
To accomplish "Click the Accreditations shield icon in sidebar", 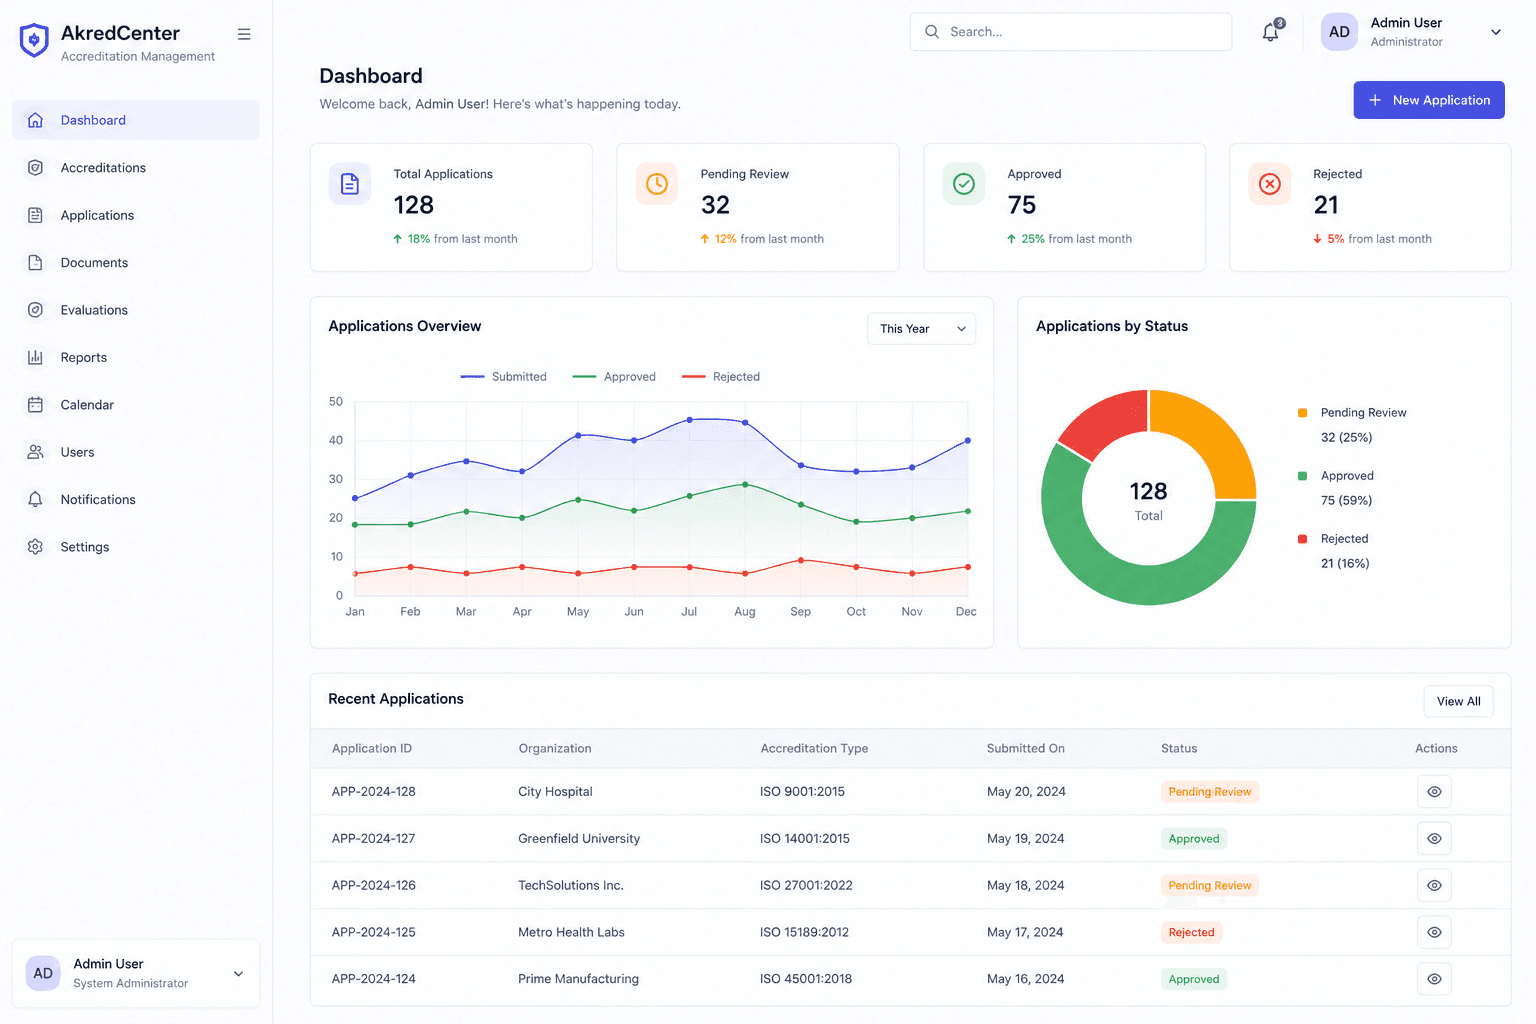I will click(x=35, y=168).
